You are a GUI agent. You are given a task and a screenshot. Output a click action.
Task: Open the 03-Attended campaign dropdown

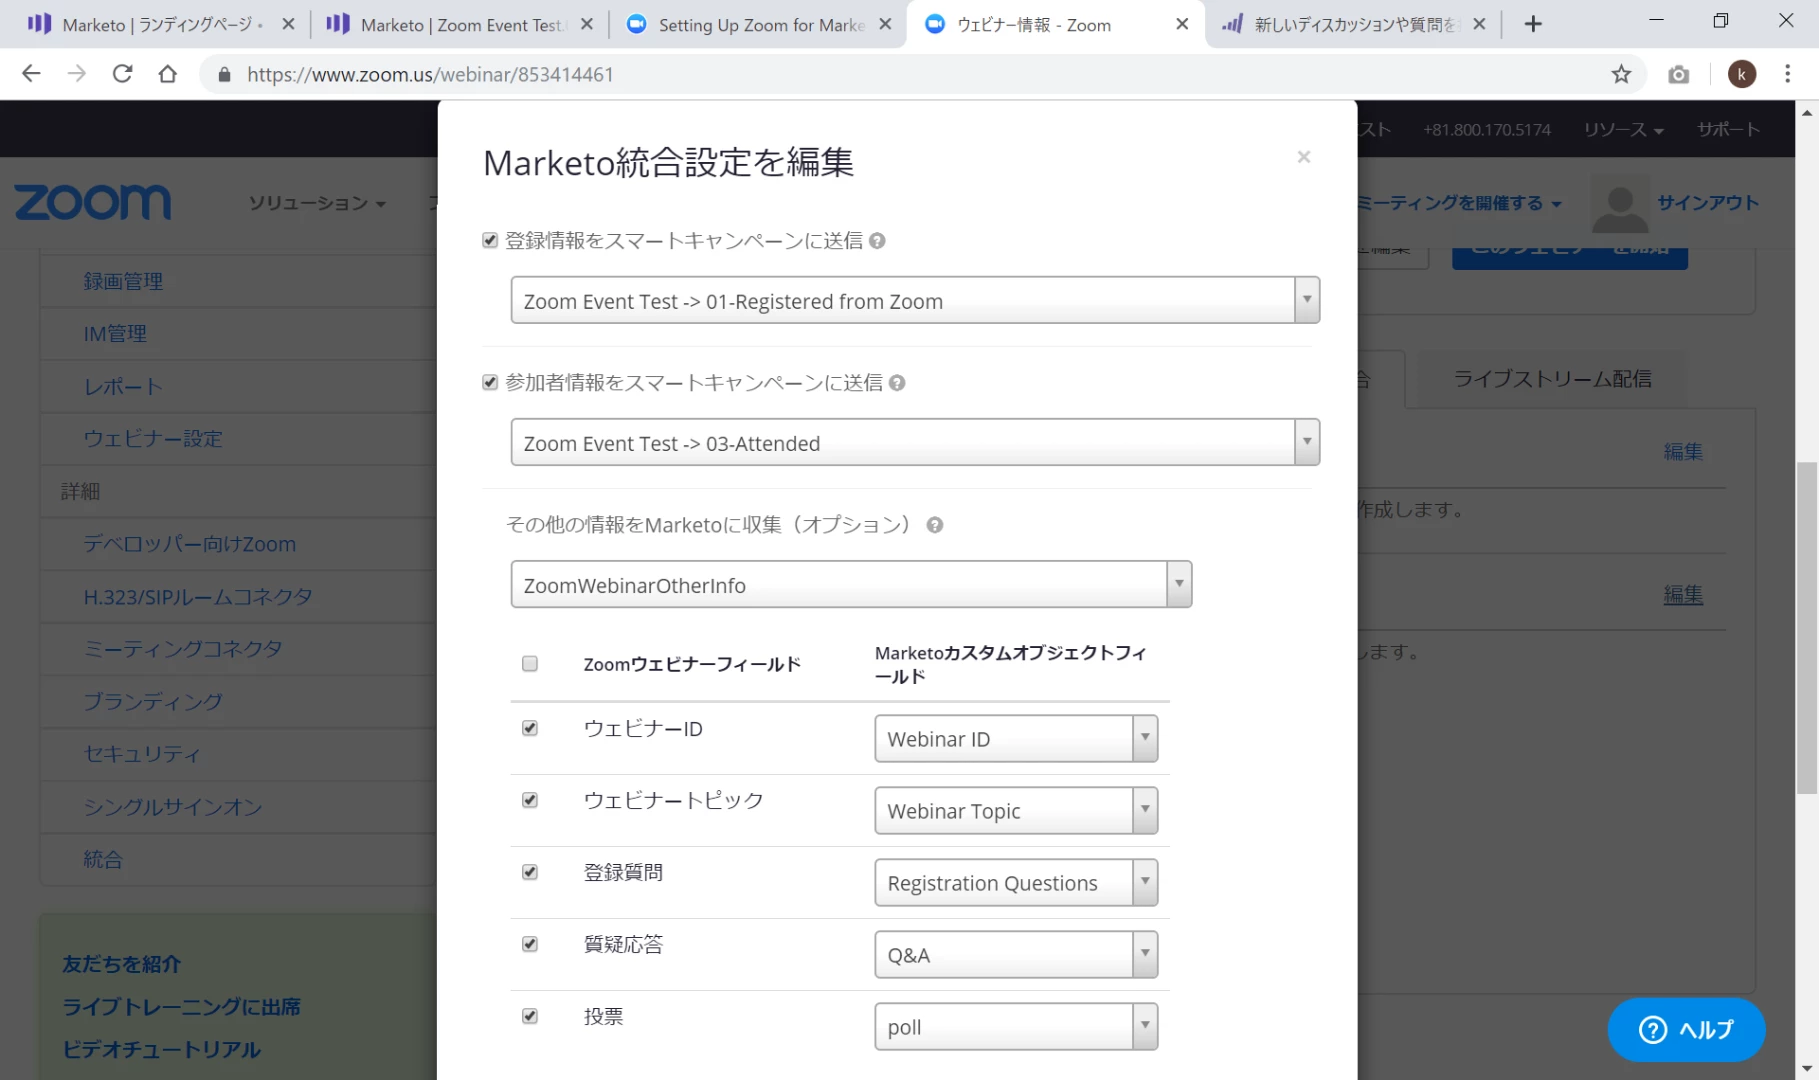click(x=915, y=442)
